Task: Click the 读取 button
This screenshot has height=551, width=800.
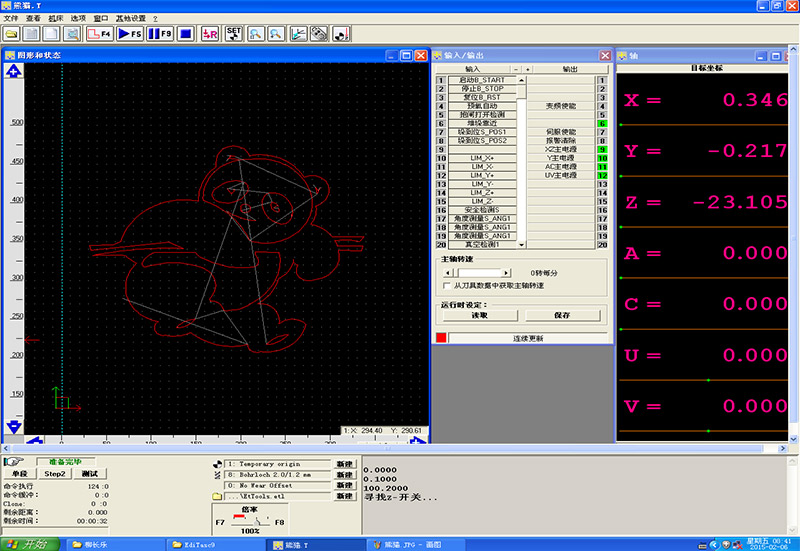Action: [x=480, y=315]
